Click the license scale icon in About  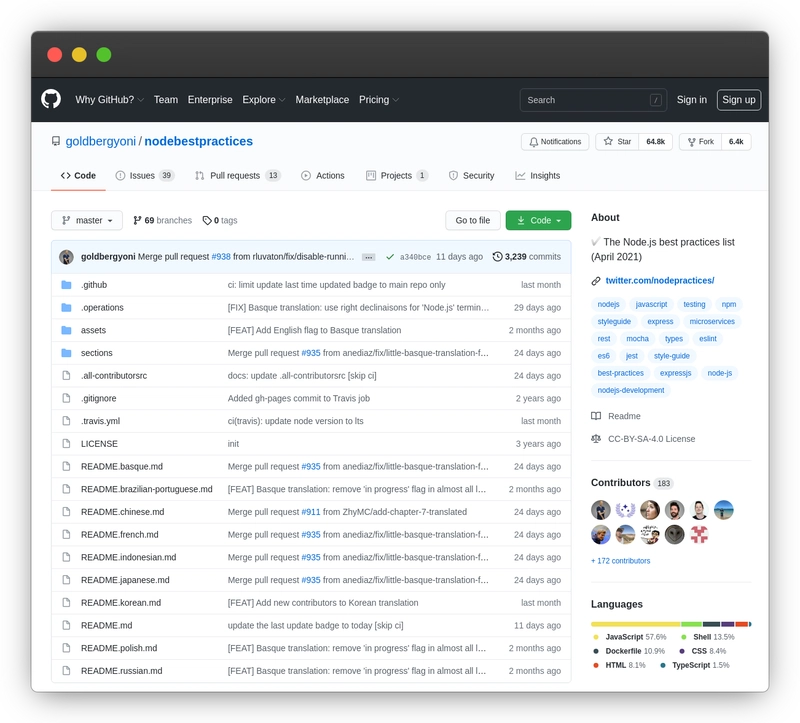(x=596, y=439)
